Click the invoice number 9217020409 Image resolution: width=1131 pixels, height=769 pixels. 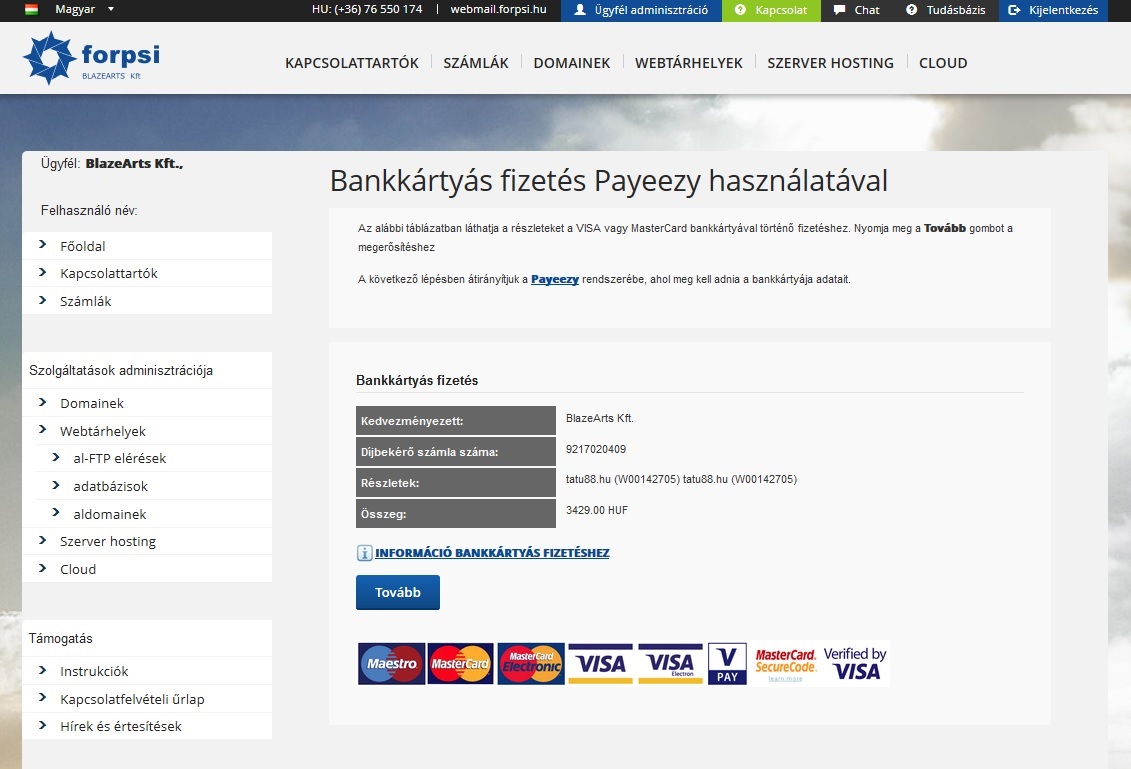pos(596,449)
